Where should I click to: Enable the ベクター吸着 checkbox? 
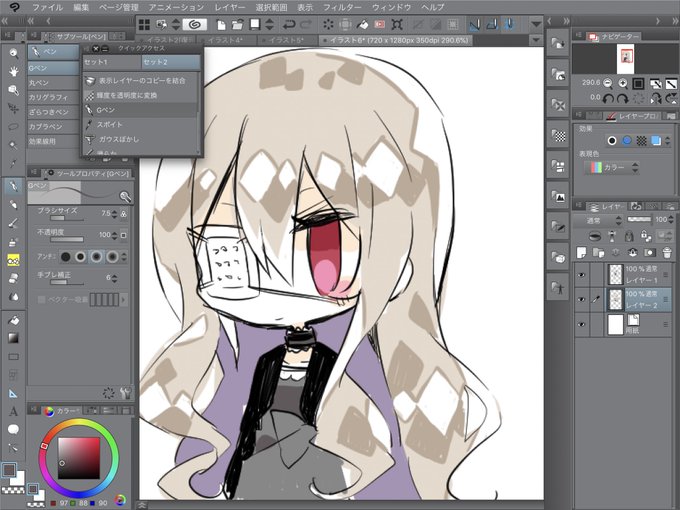42,299
